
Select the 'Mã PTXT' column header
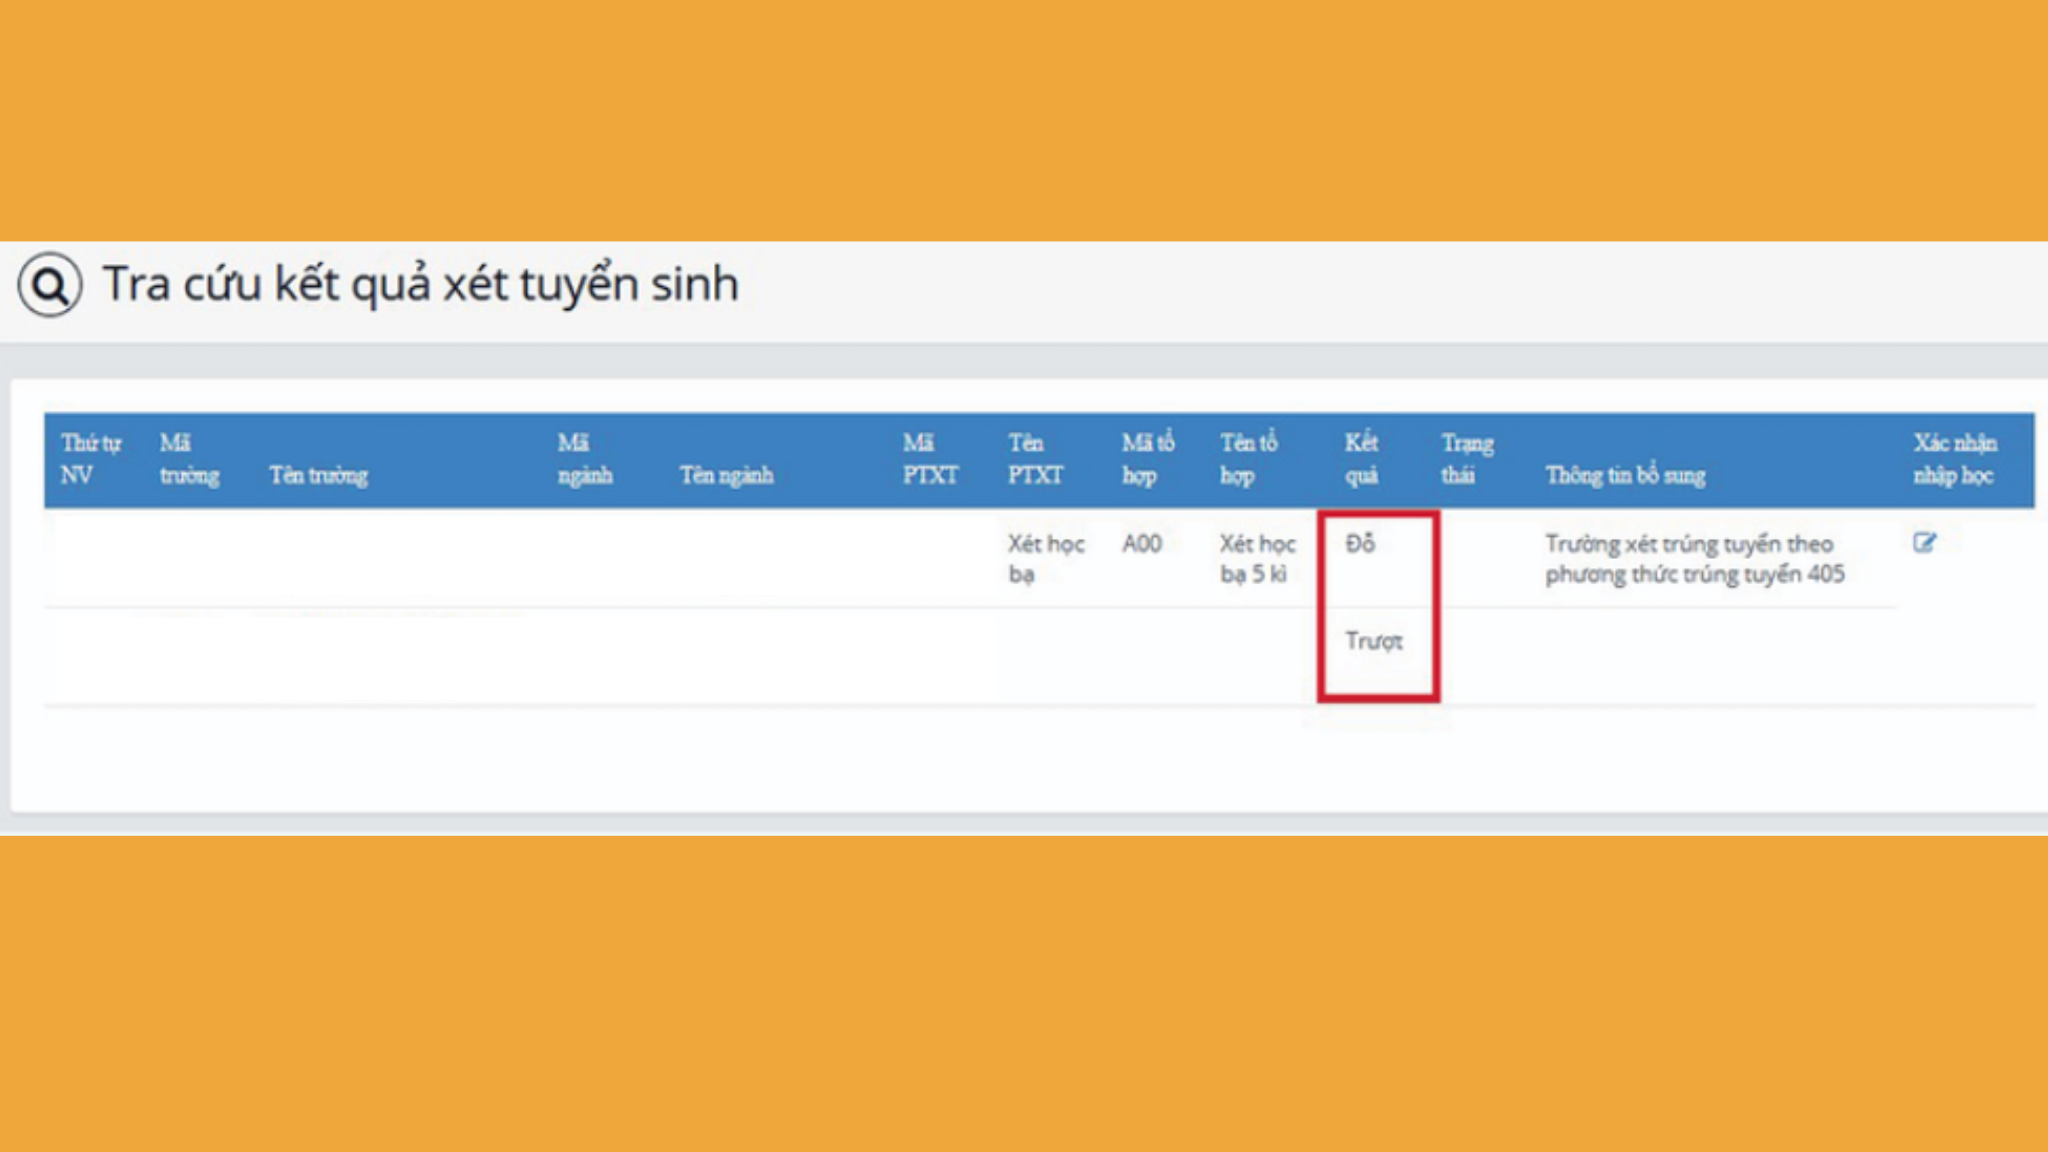point(930,459)
